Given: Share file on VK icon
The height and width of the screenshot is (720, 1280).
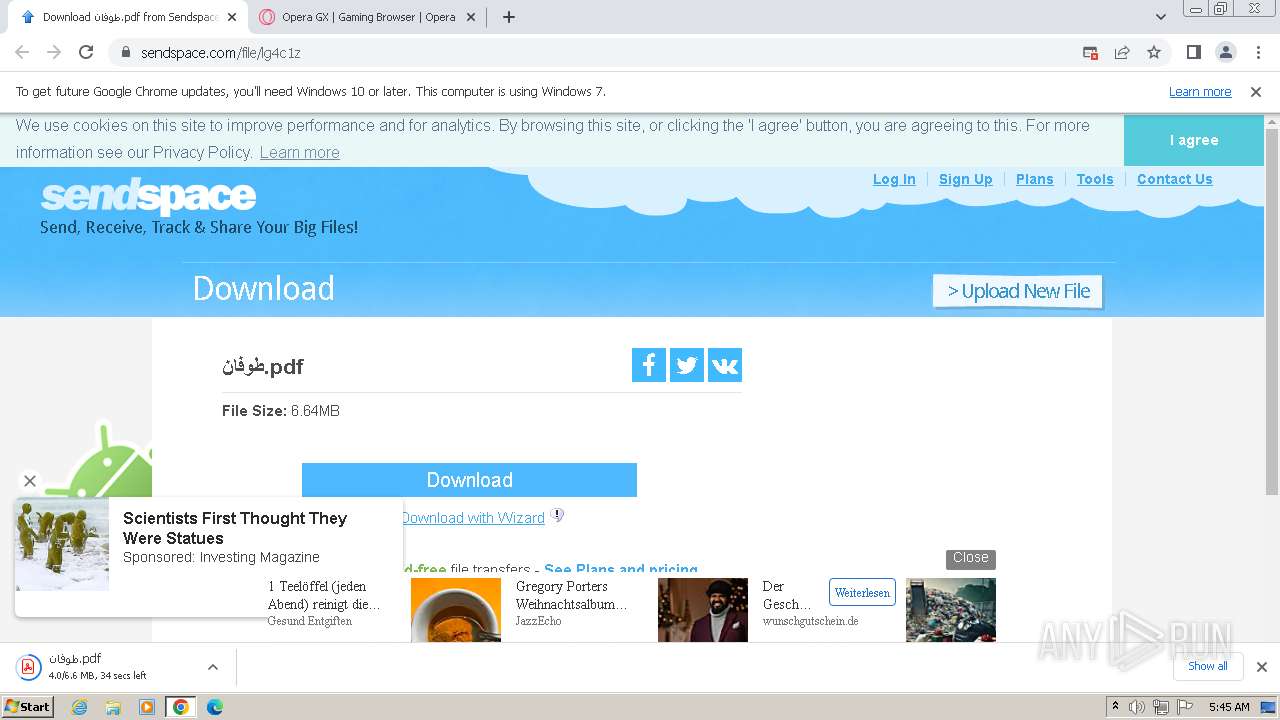Looking at the screenshot, I should tap(725, 365).
